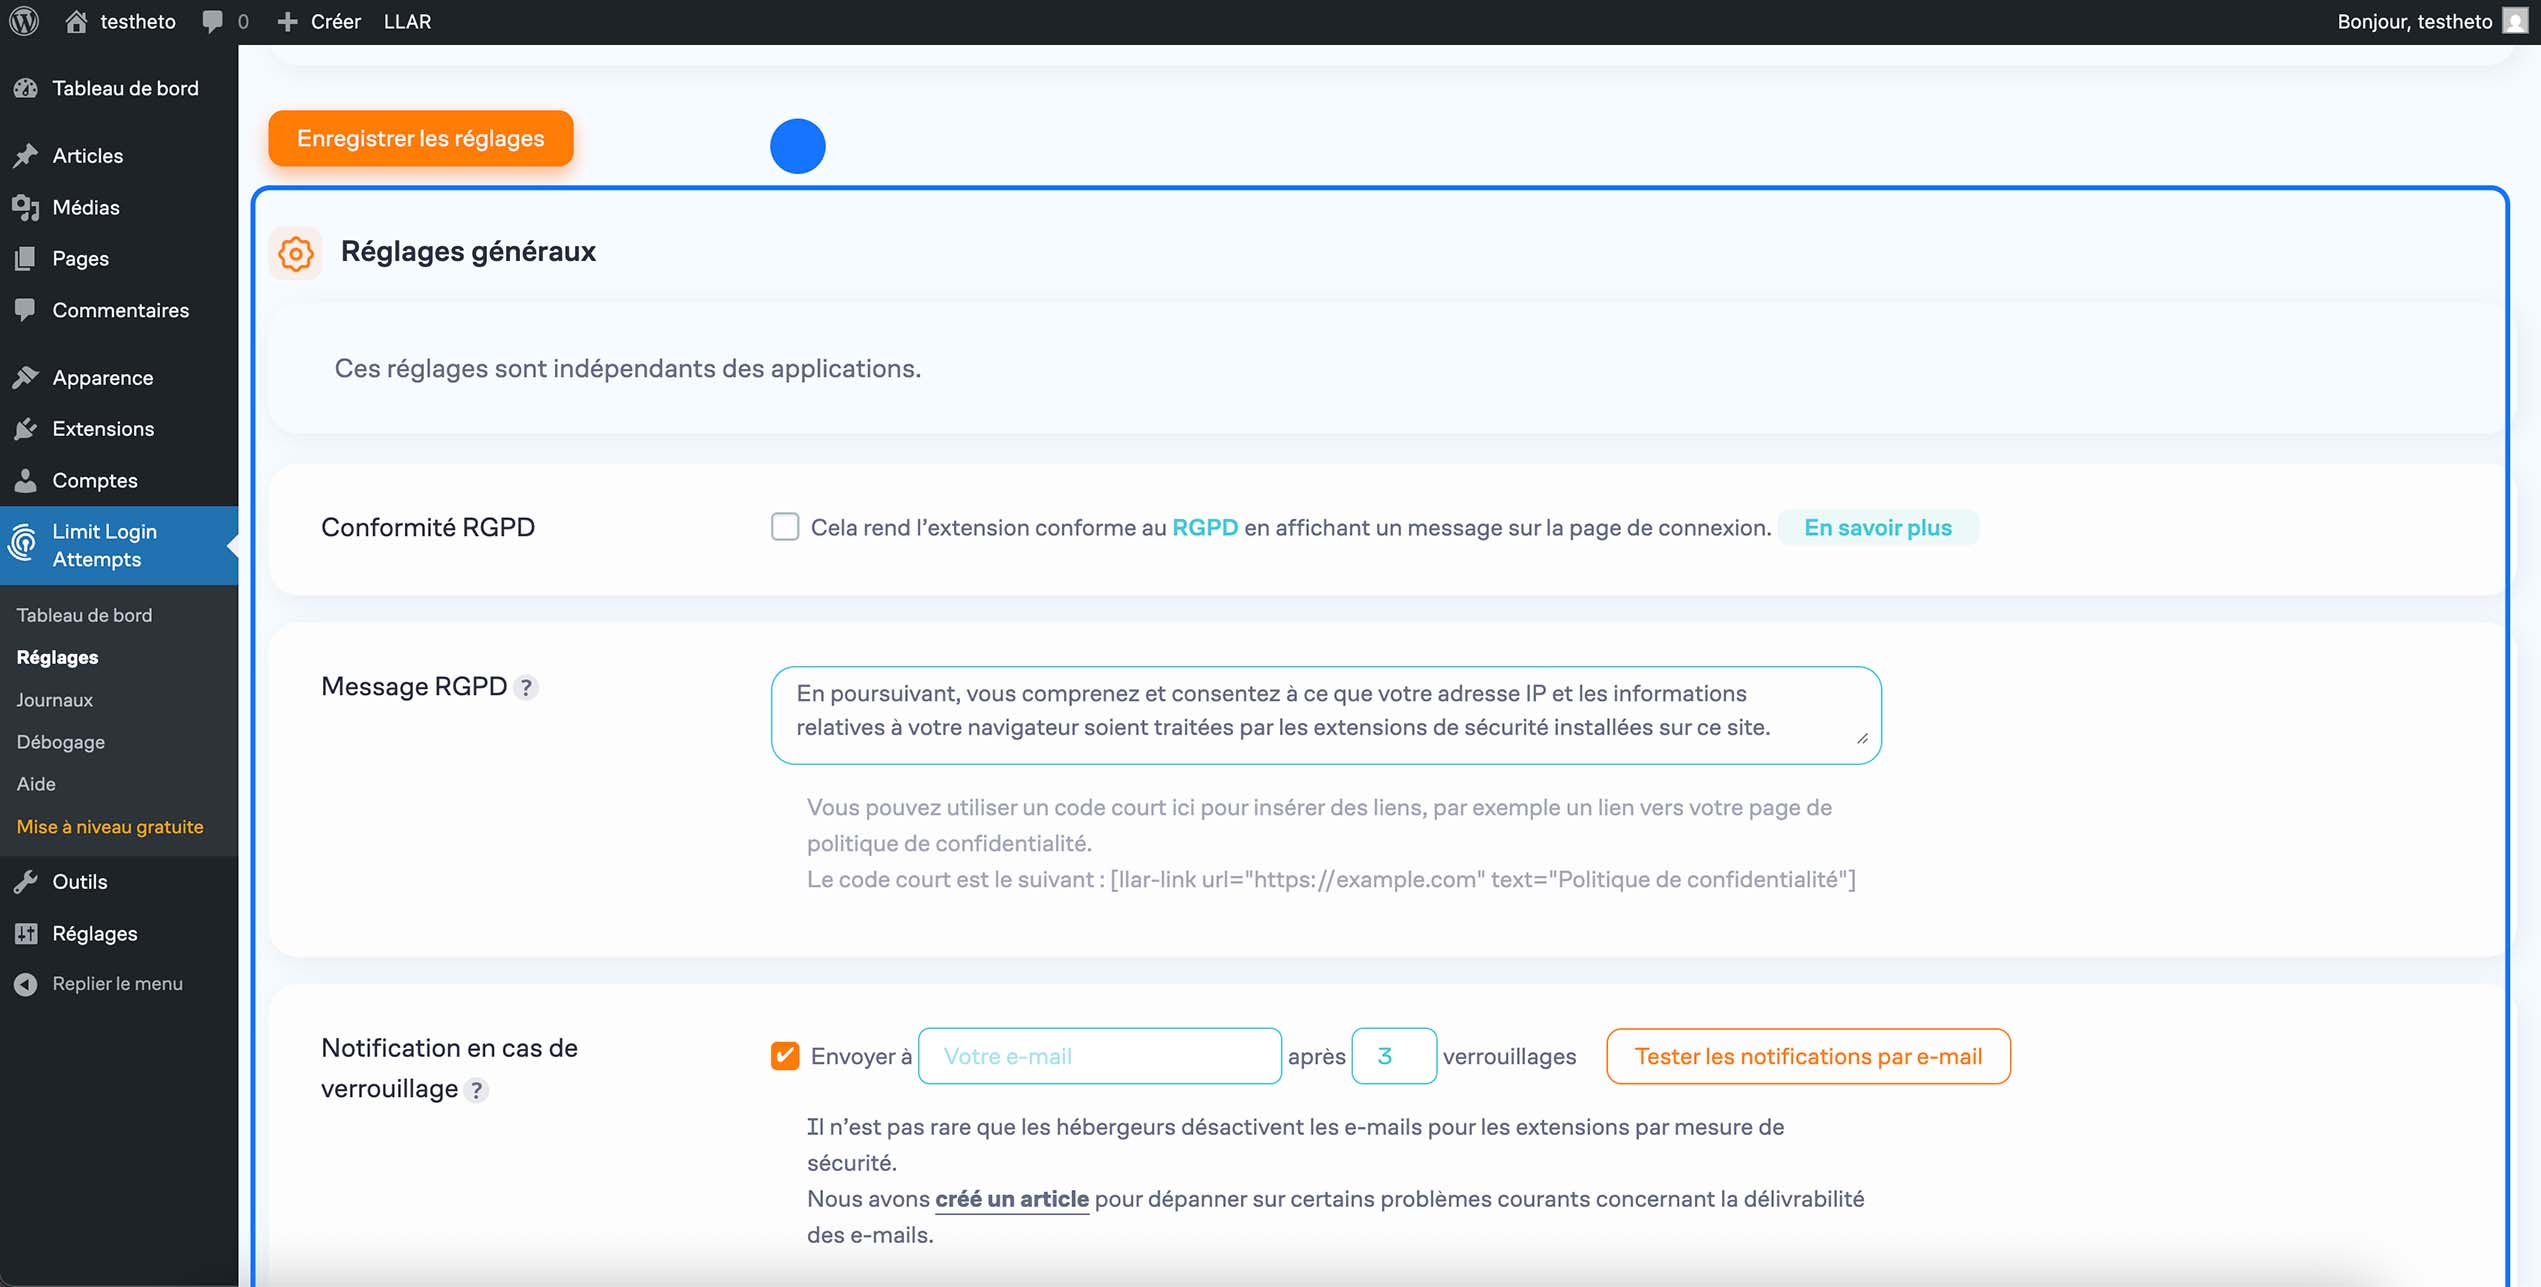
Task: Enable the Conformité RGPD checkbox
Action: [785, 526]
